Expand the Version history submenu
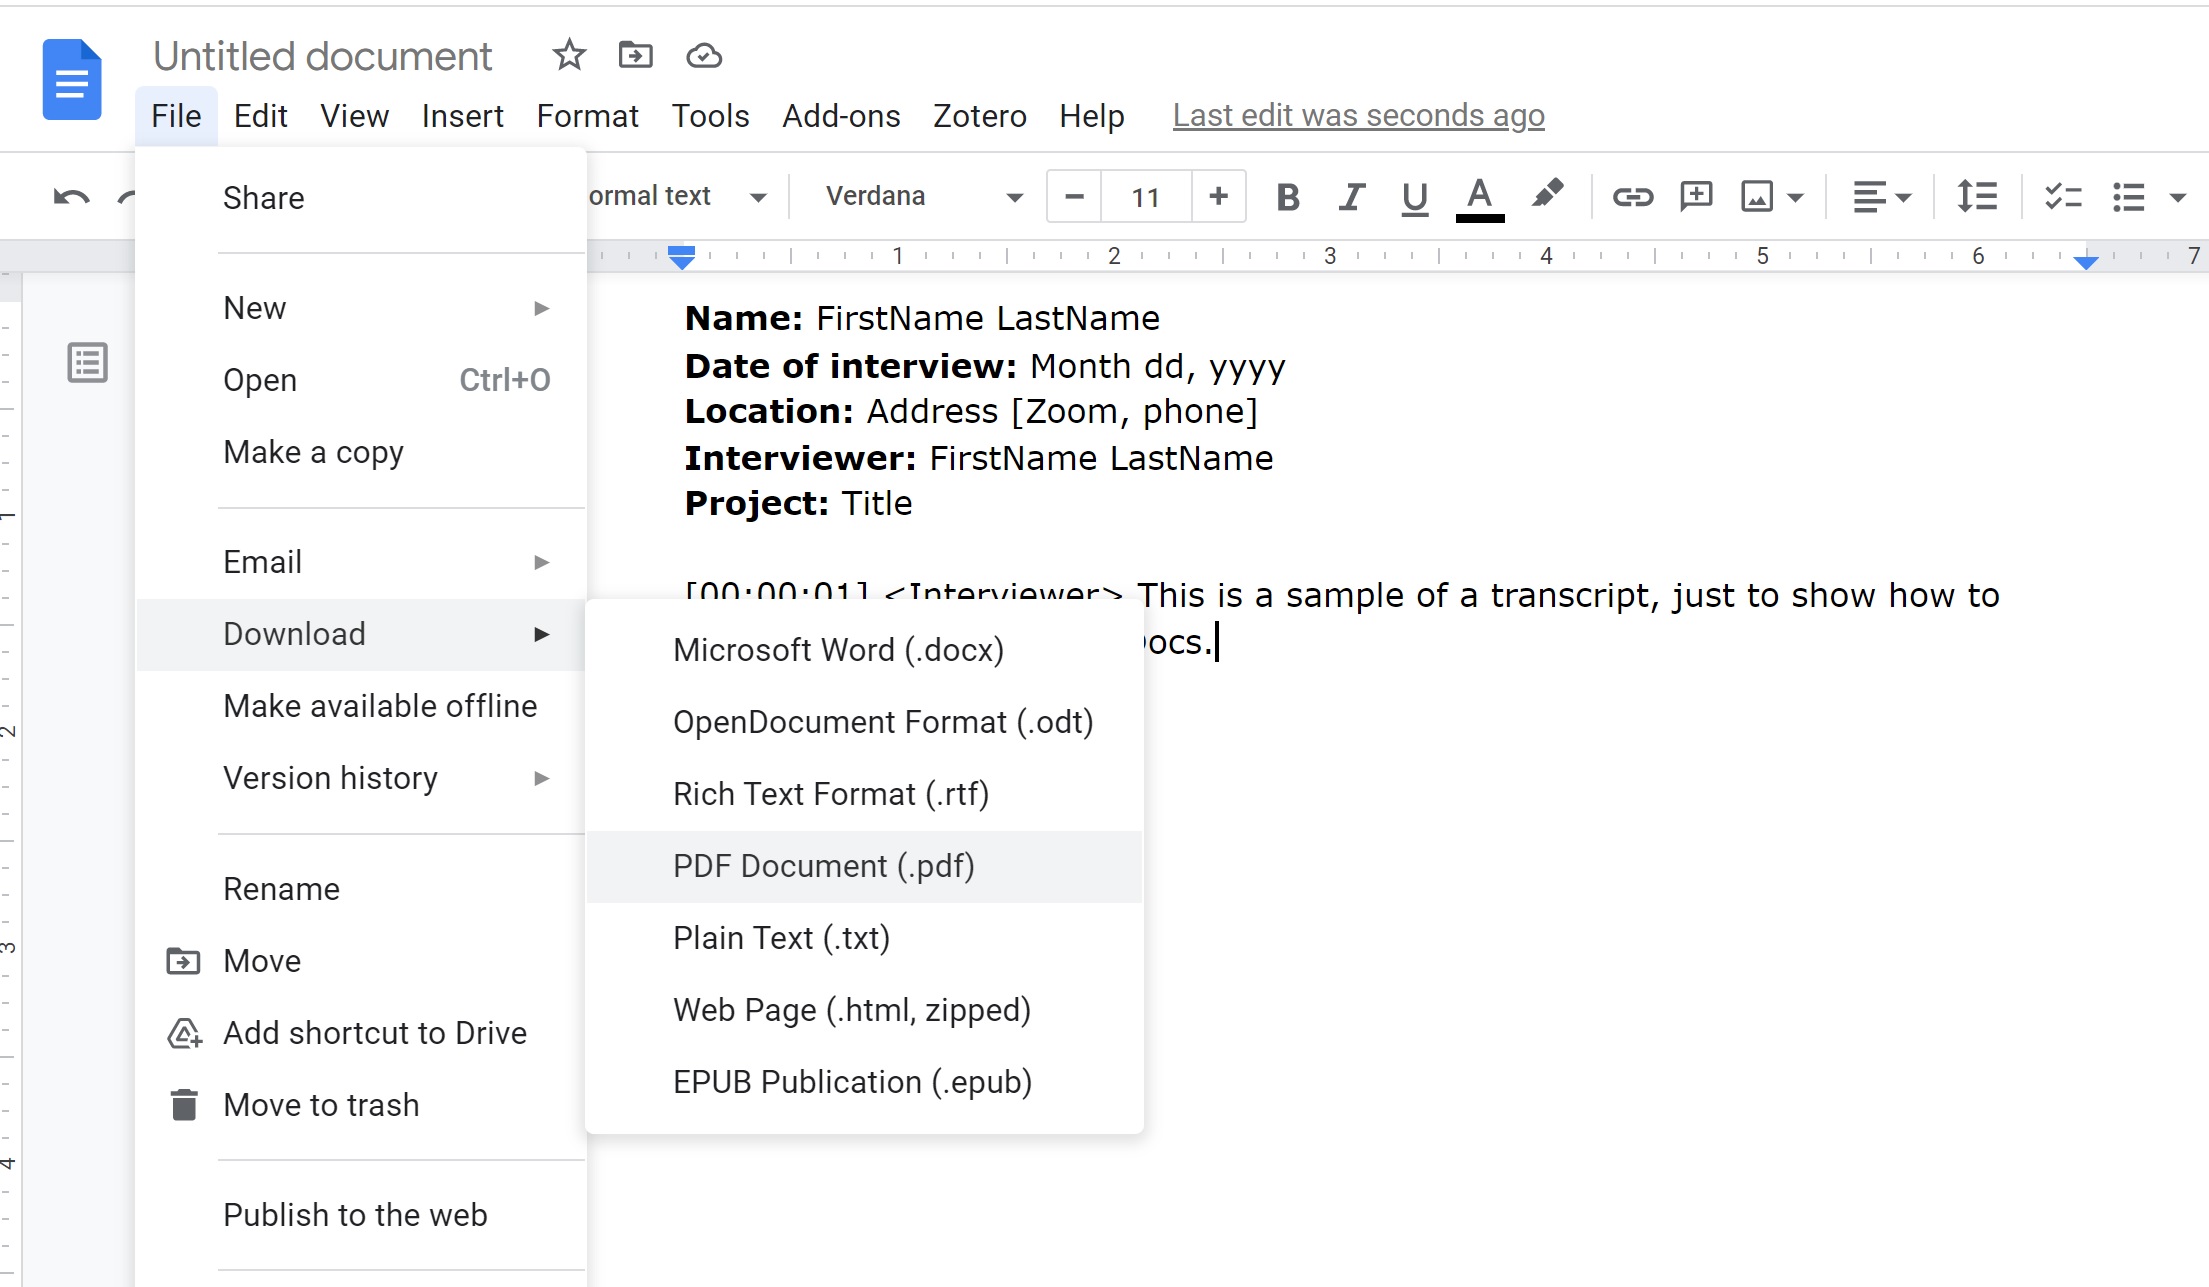Image resolution: width=2209 pixels, height=1287 pixels. click(x=361, y=778)
